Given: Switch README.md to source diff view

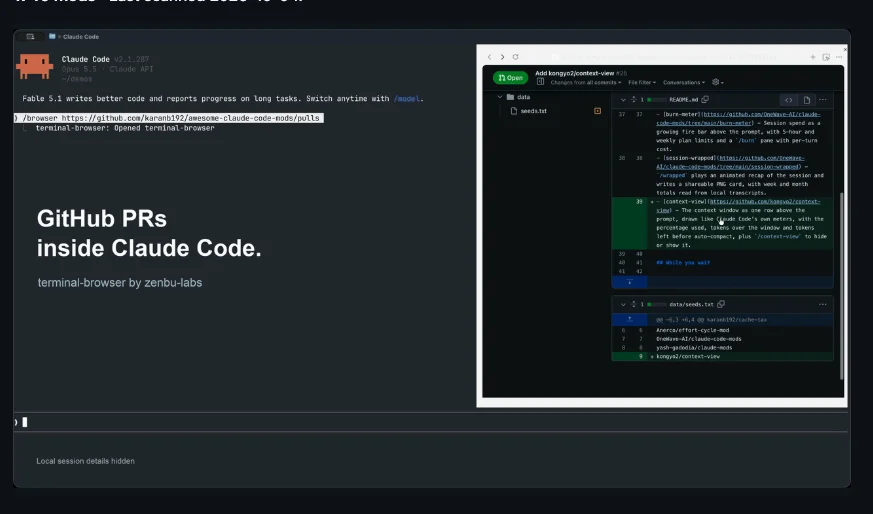Looking at the screenshot, I should coord(788,100).
